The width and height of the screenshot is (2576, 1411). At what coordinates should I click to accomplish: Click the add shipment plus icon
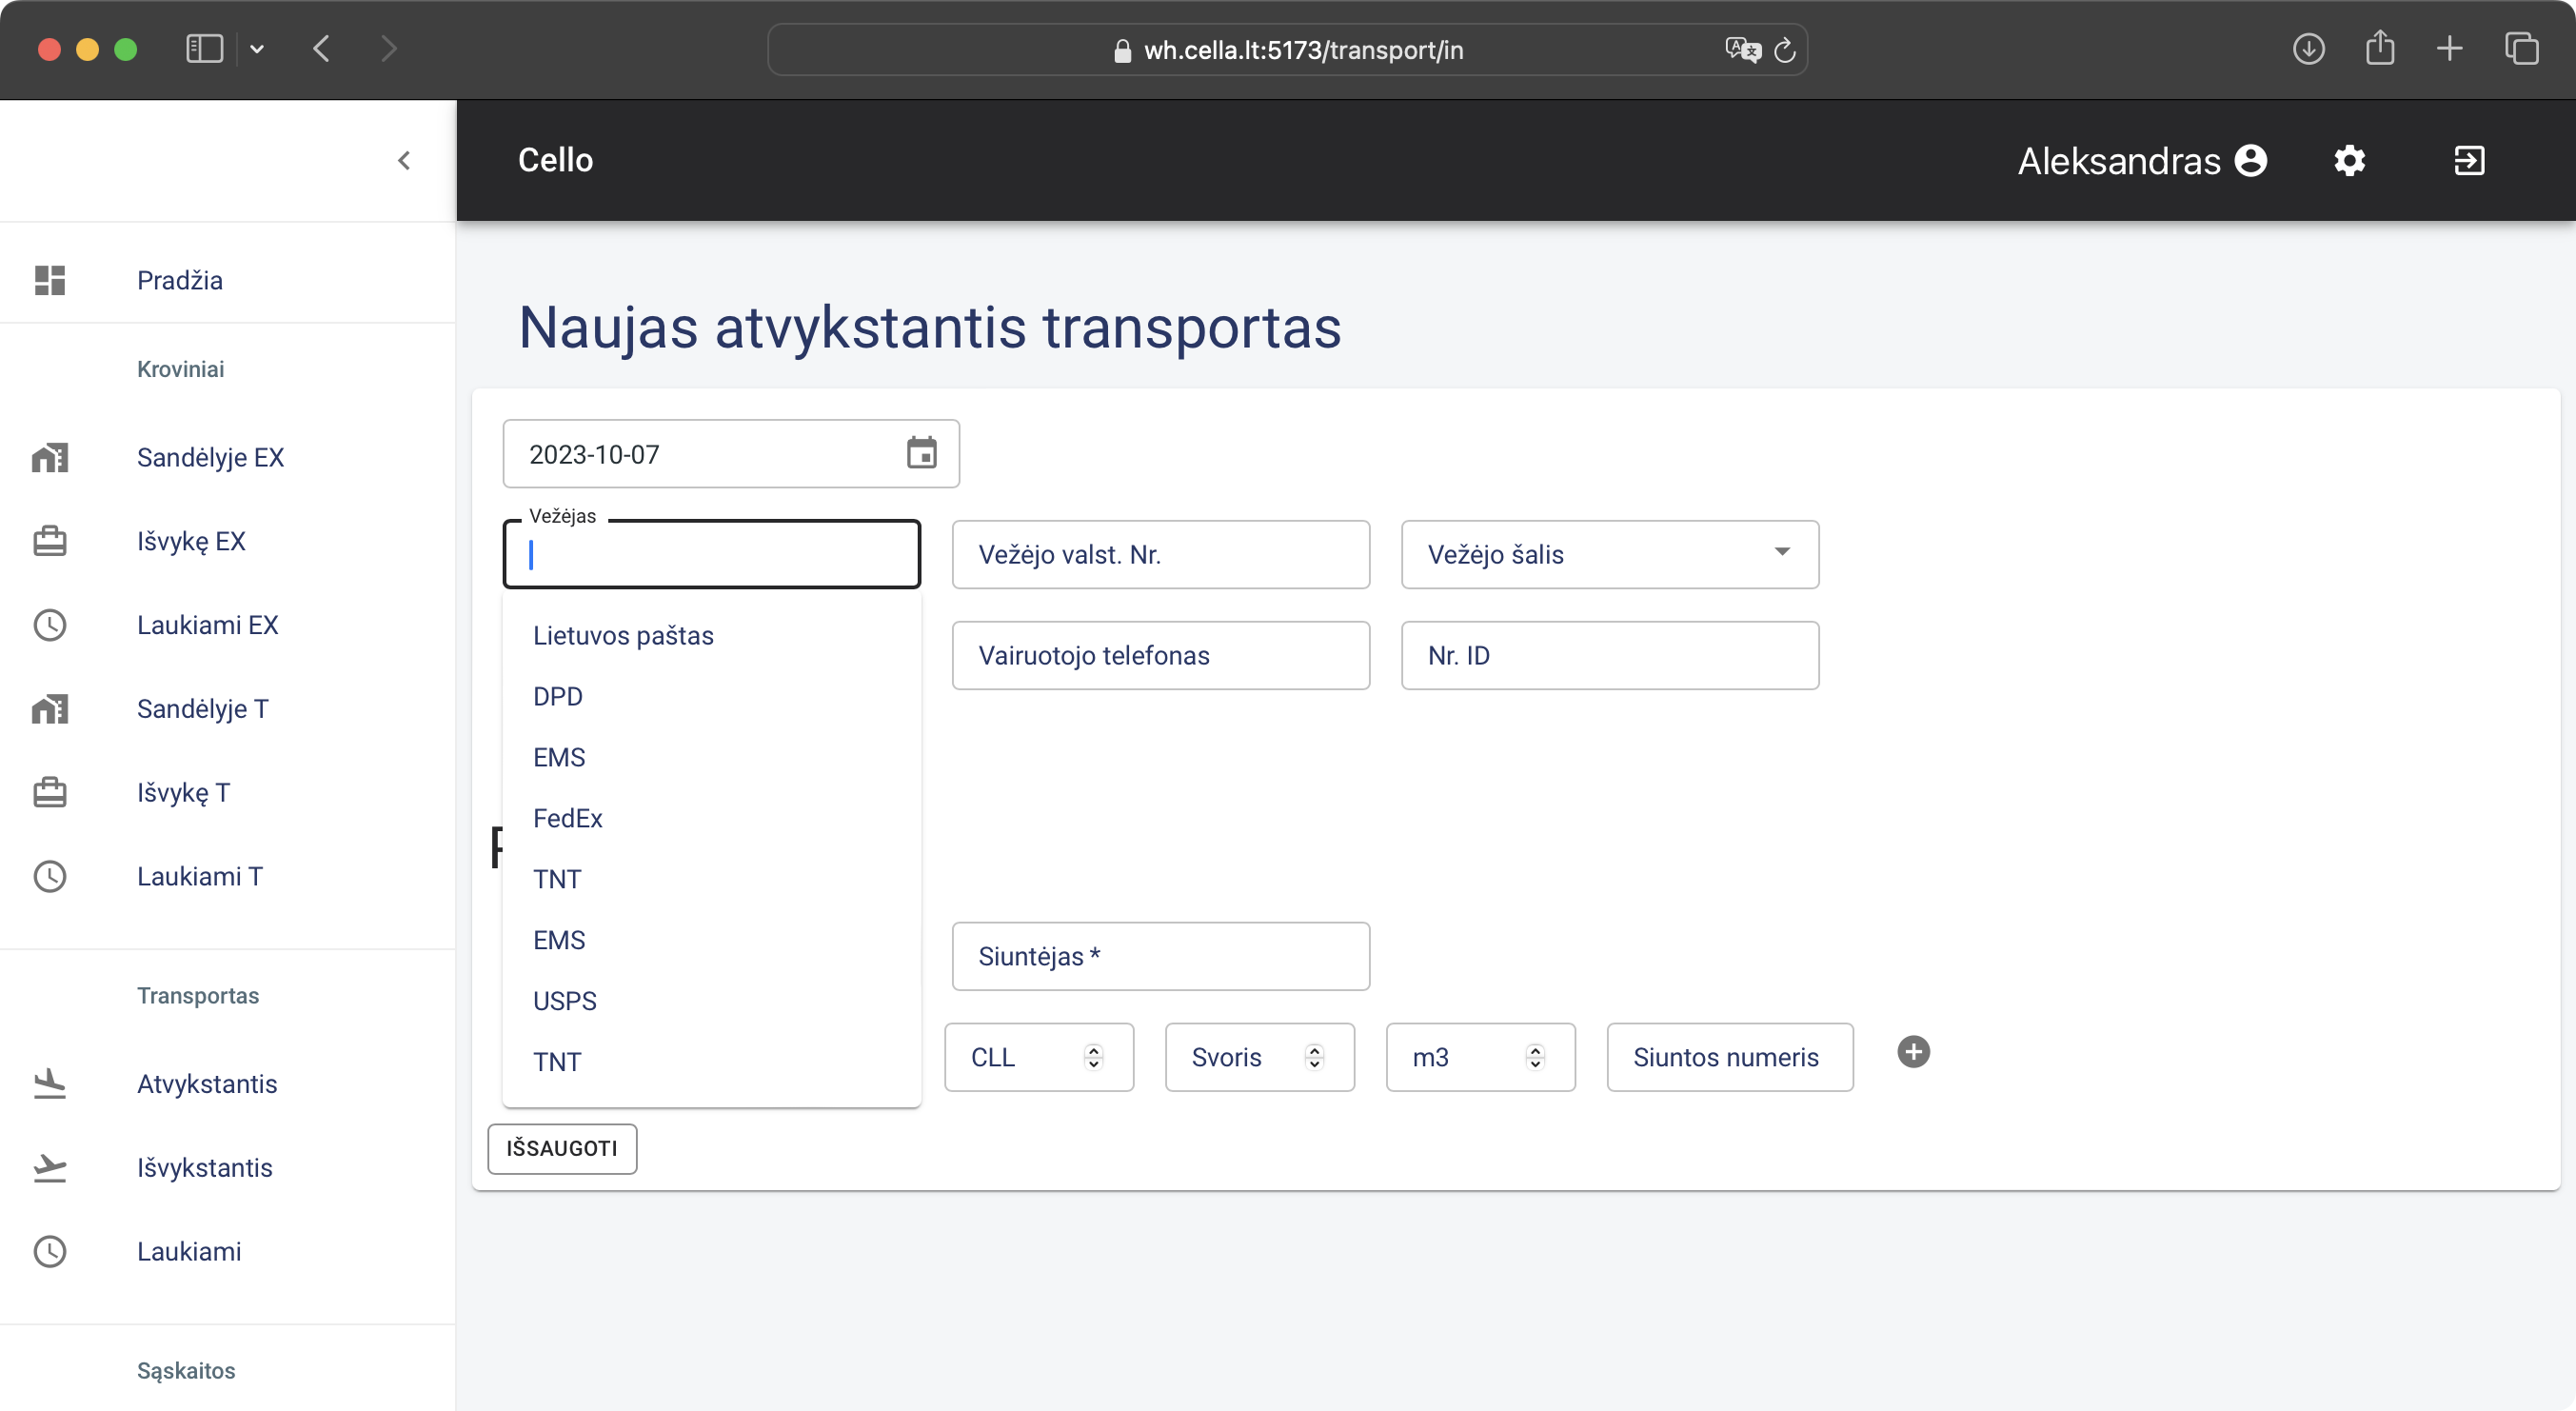click(x=1913, y=1052)
